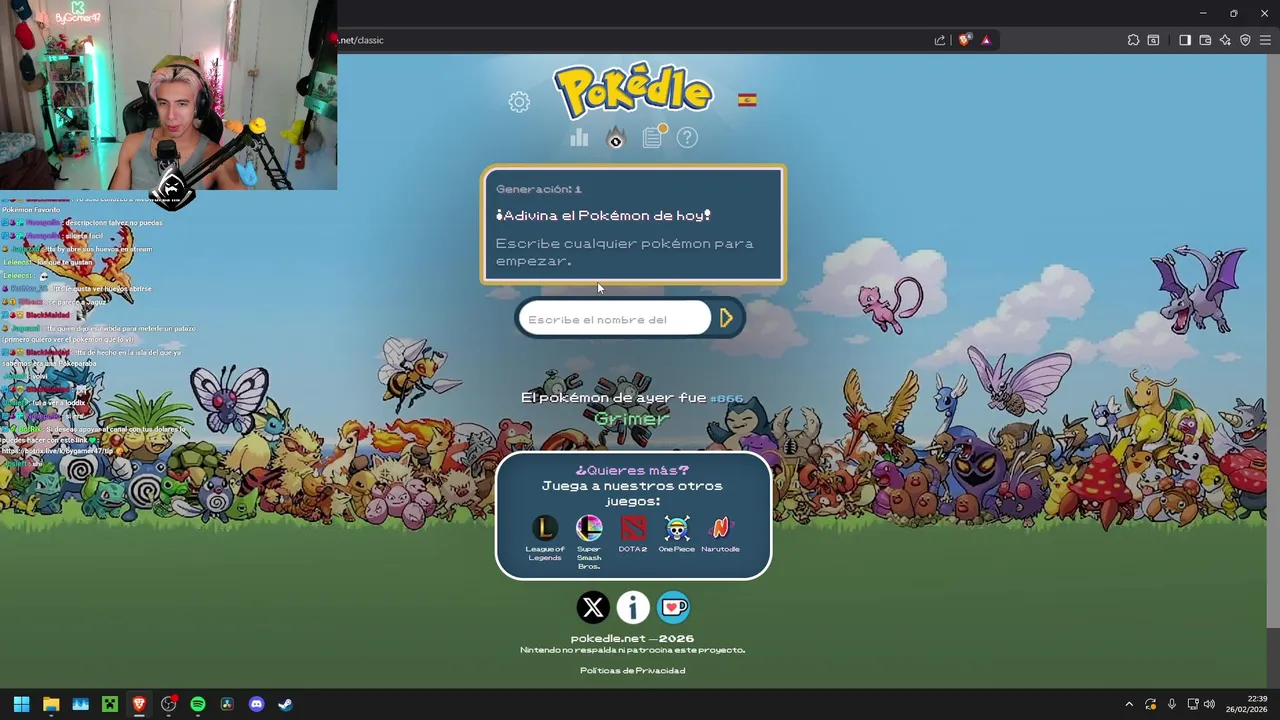Open browser extensions puzzle icon
Viewport: 1280px width, 720px height.
click(x=1133, y=40)
